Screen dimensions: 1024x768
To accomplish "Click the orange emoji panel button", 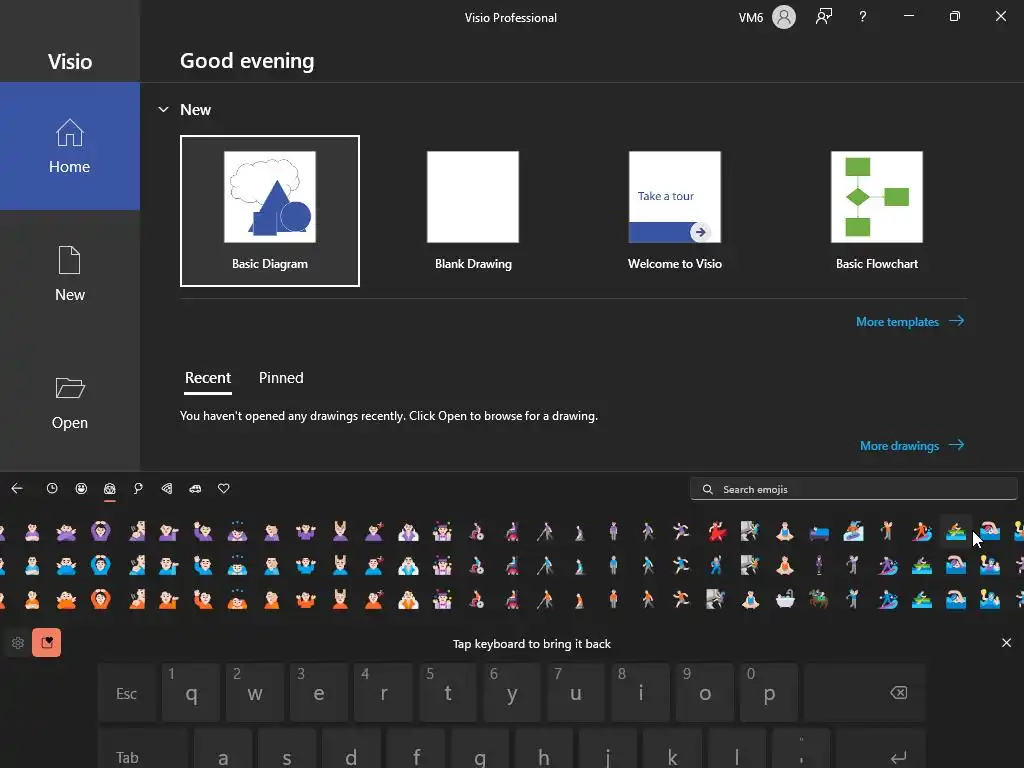I will point(46,643).
